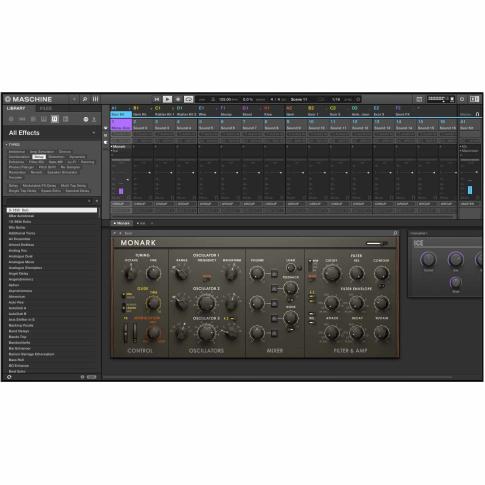Click the EDIT button at browser bottom
Image resolution: width=485 pixels, height=485 pixels.
(92, 377)
